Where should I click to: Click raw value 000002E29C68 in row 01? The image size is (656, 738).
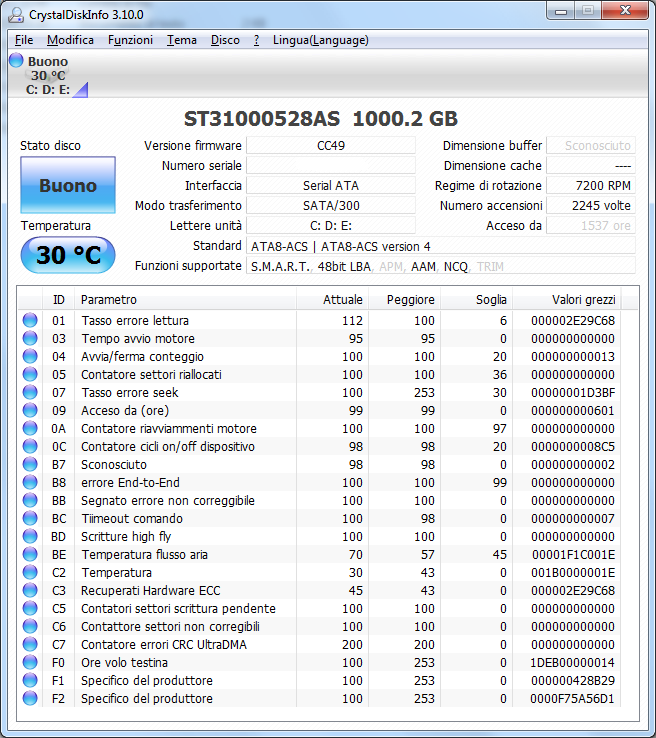tap(573, 321)
